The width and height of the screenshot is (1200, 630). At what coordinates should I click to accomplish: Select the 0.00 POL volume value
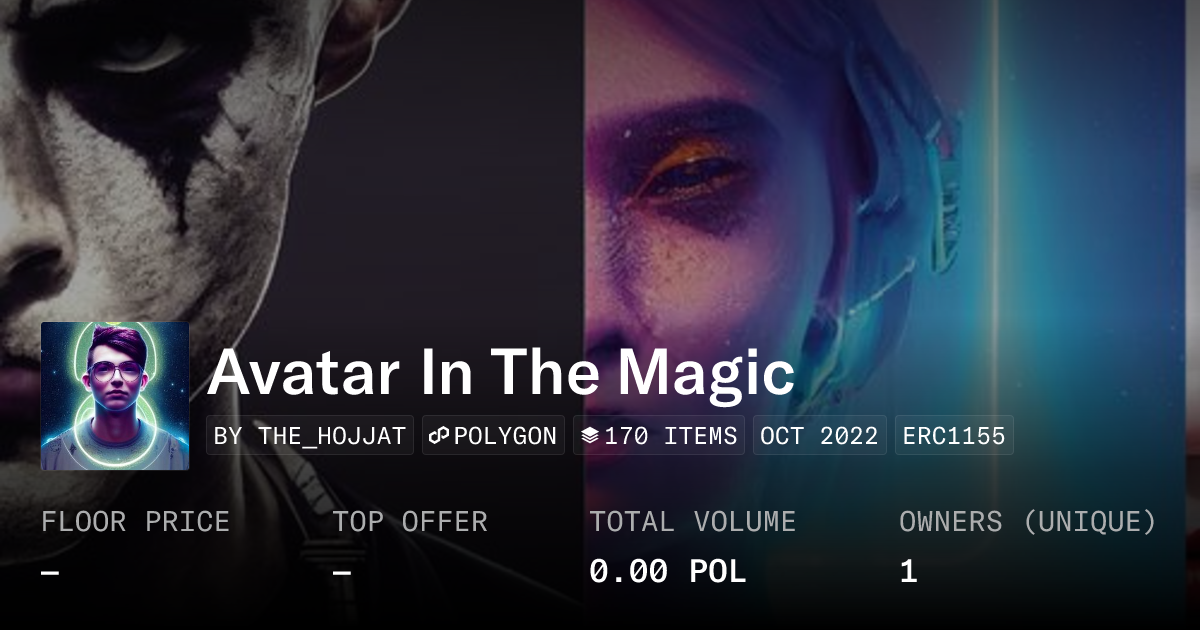coord(667,572)
